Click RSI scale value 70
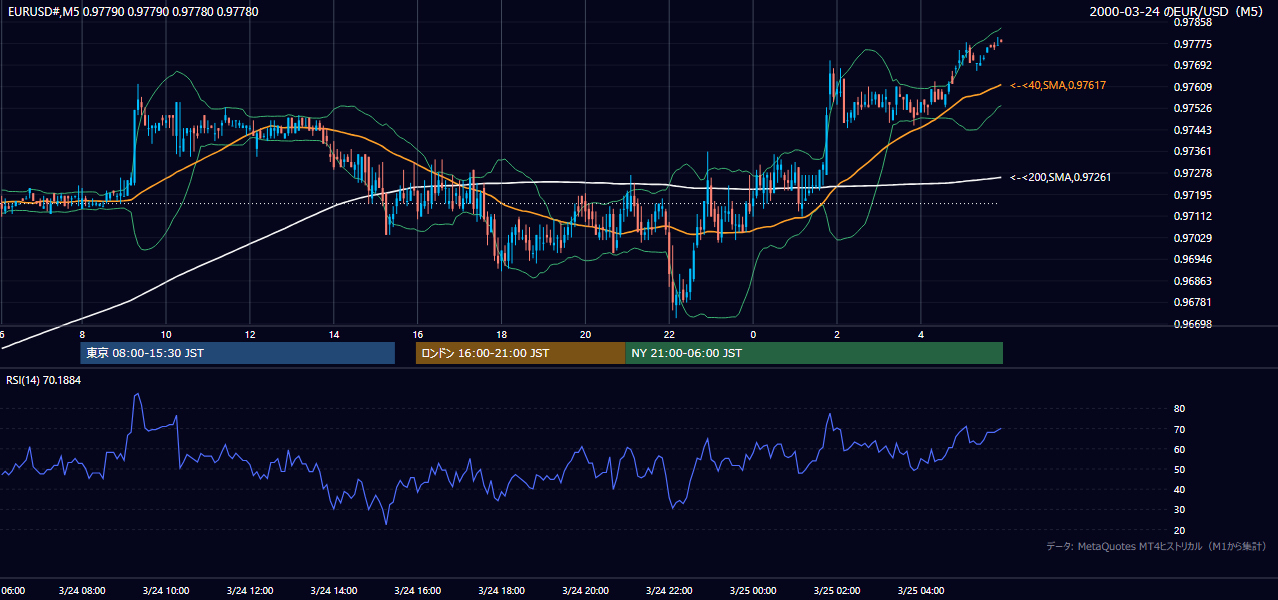This screenshot has height=600, width=1278. [1179, 429]
